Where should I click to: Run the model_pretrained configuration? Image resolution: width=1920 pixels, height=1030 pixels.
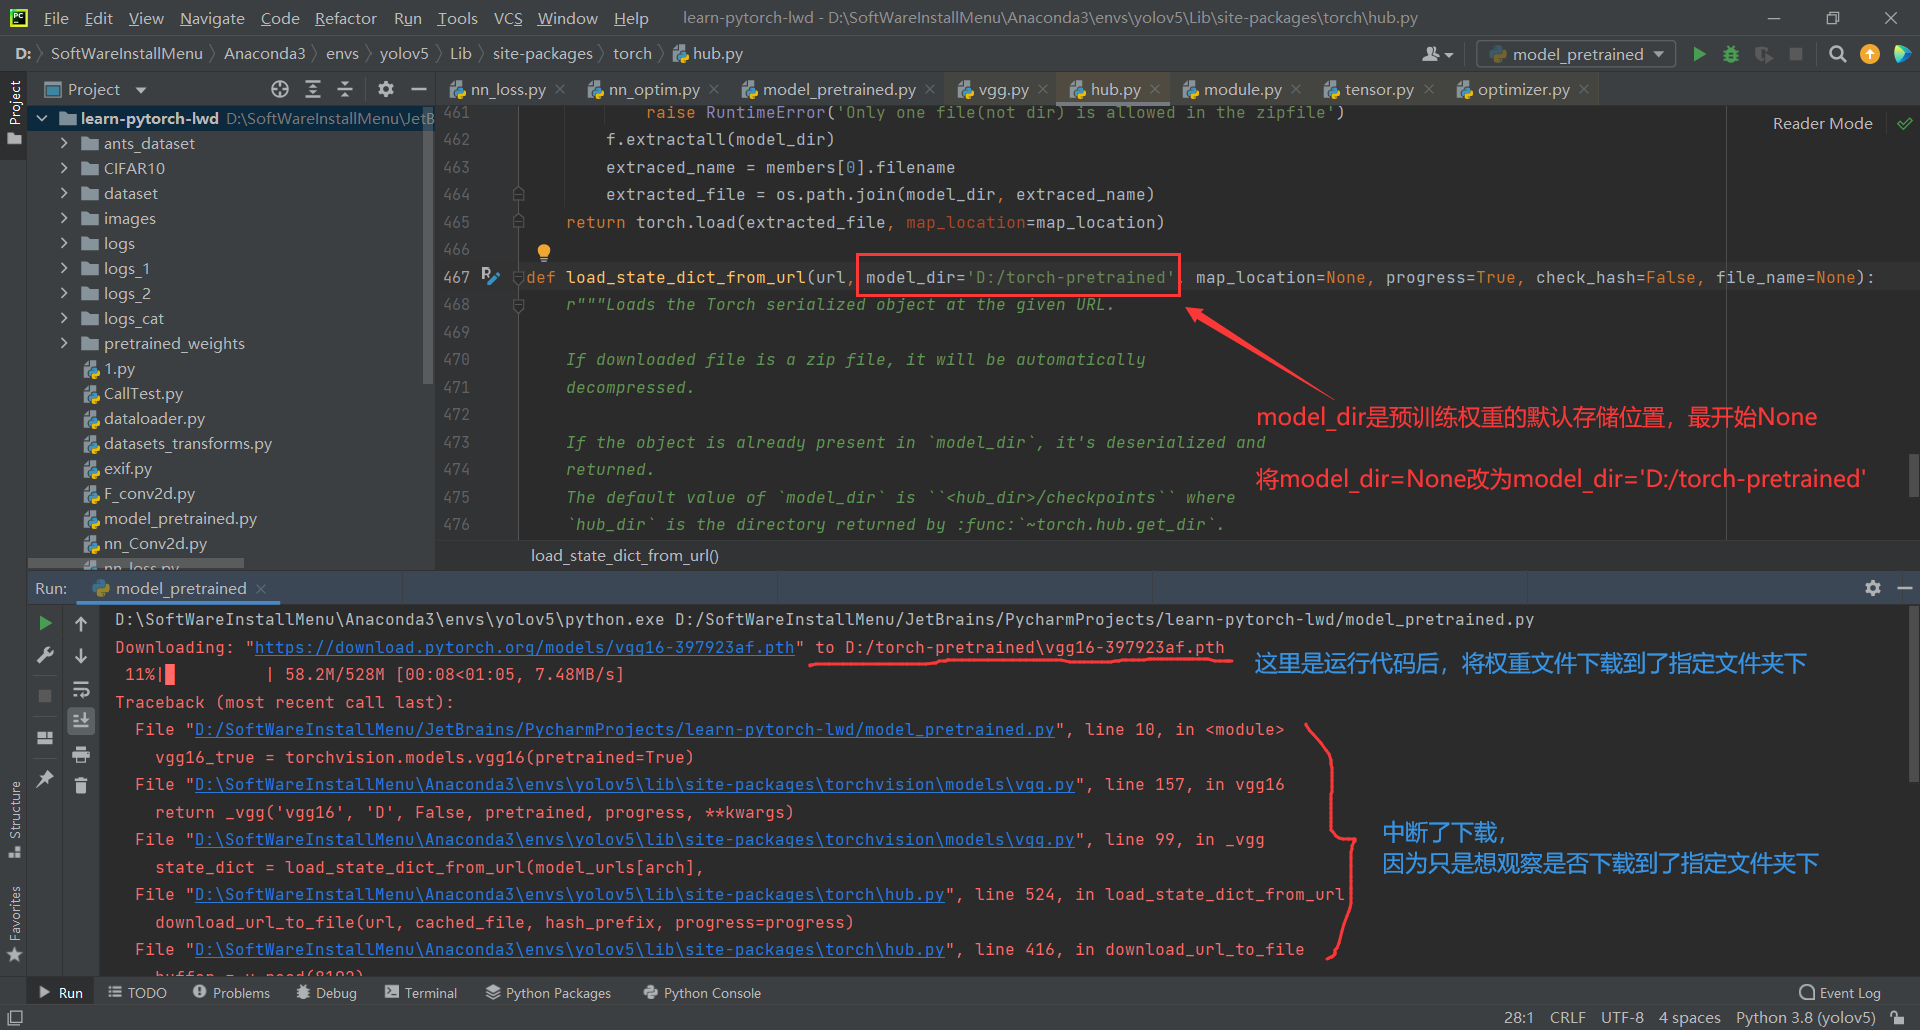coord(1699,54)
